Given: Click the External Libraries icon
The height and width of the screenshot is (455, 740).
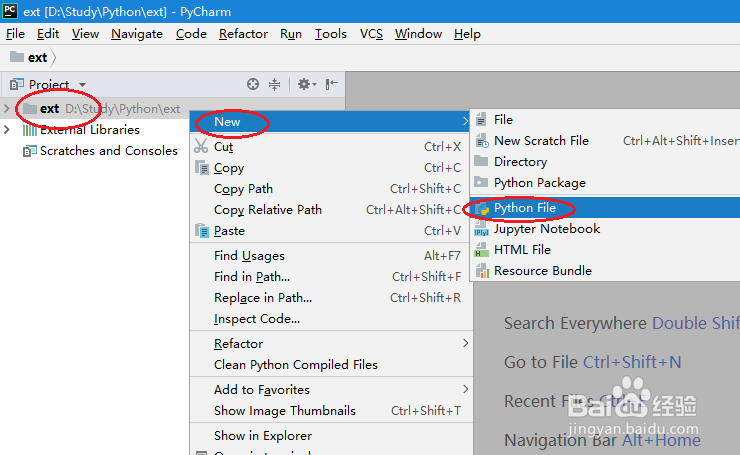Looking at the screenshot, I should point(30,130).
